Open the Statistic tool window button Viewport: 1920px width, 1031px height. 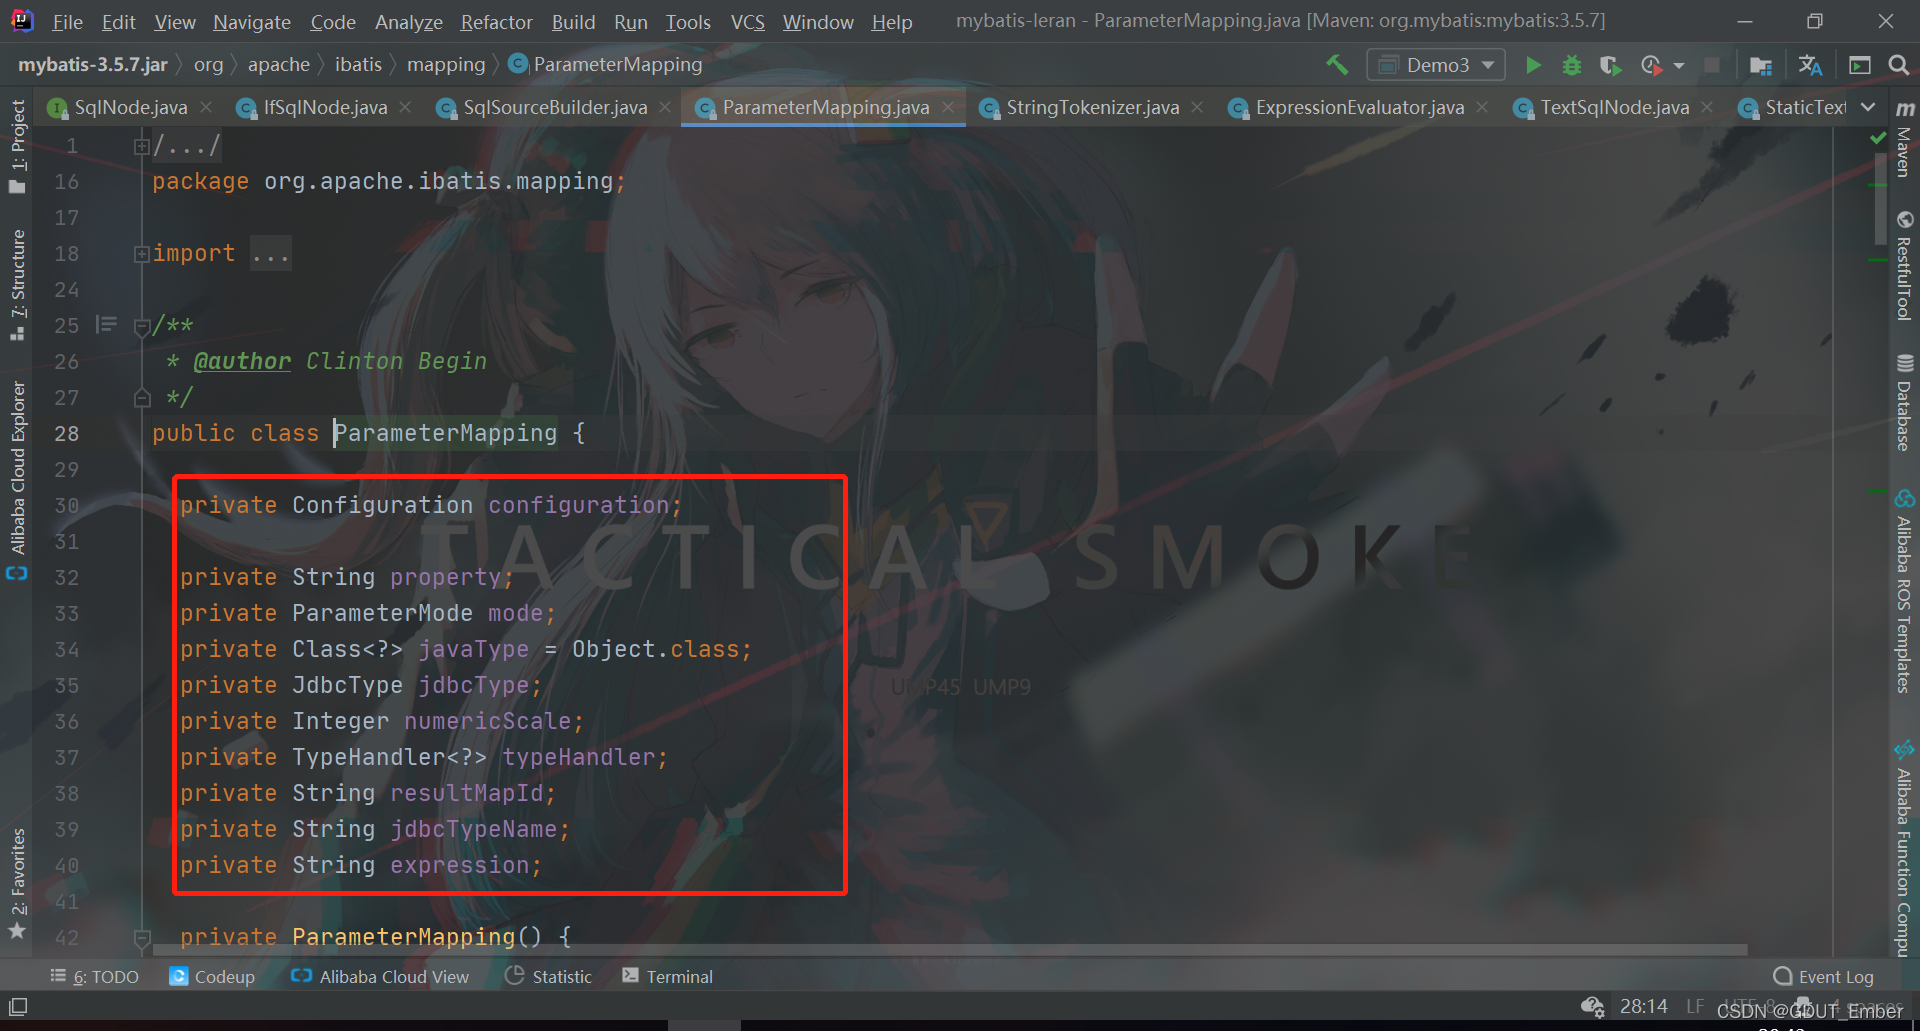point(548,977)
